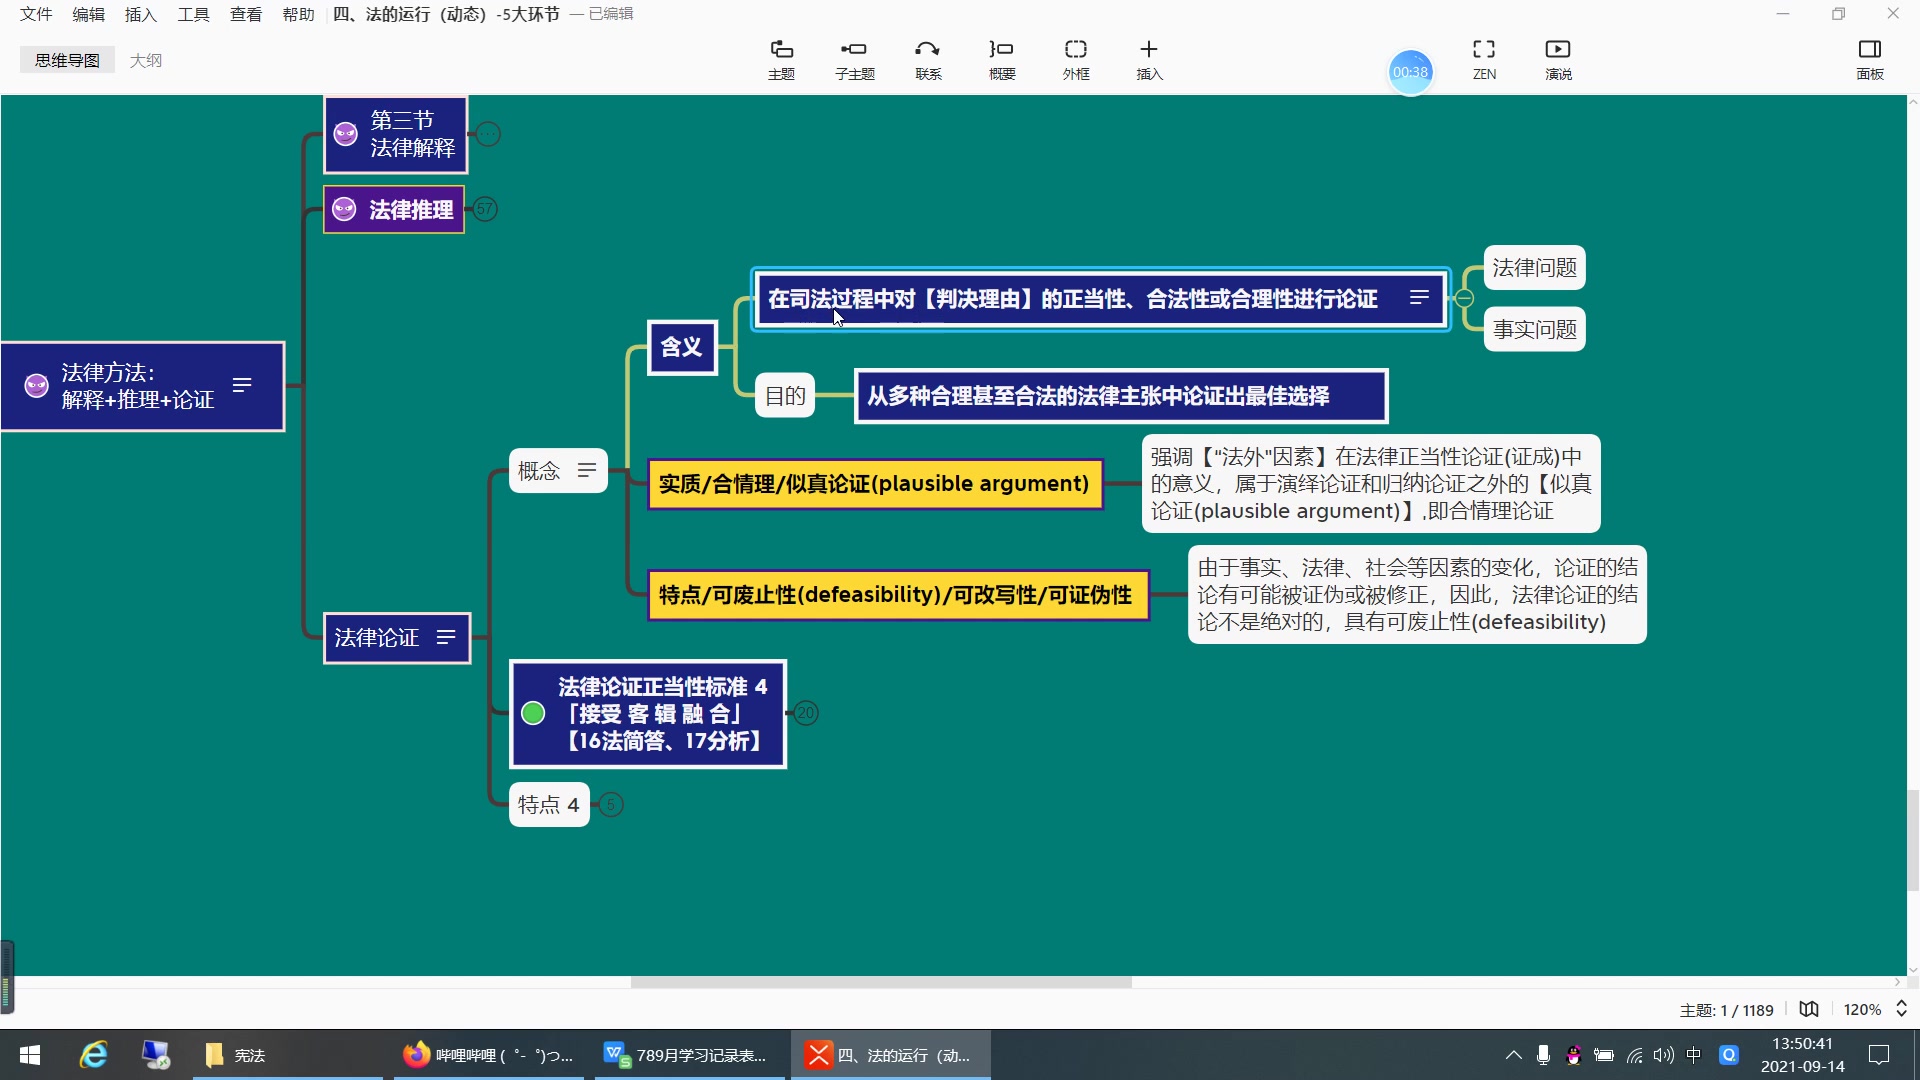Select the 目的 topic
Image resolution: width=1920 pixels, height=1080 pixels.
785,396
